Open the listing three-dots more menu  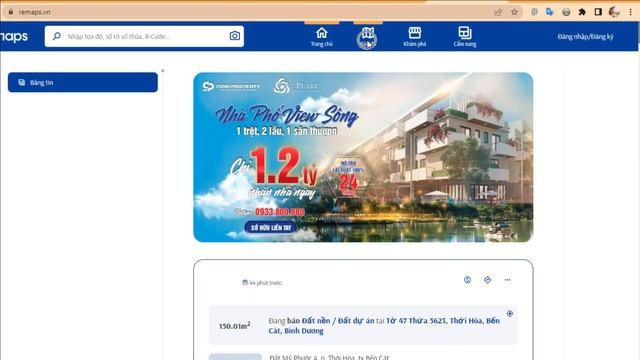pos(507,280)
